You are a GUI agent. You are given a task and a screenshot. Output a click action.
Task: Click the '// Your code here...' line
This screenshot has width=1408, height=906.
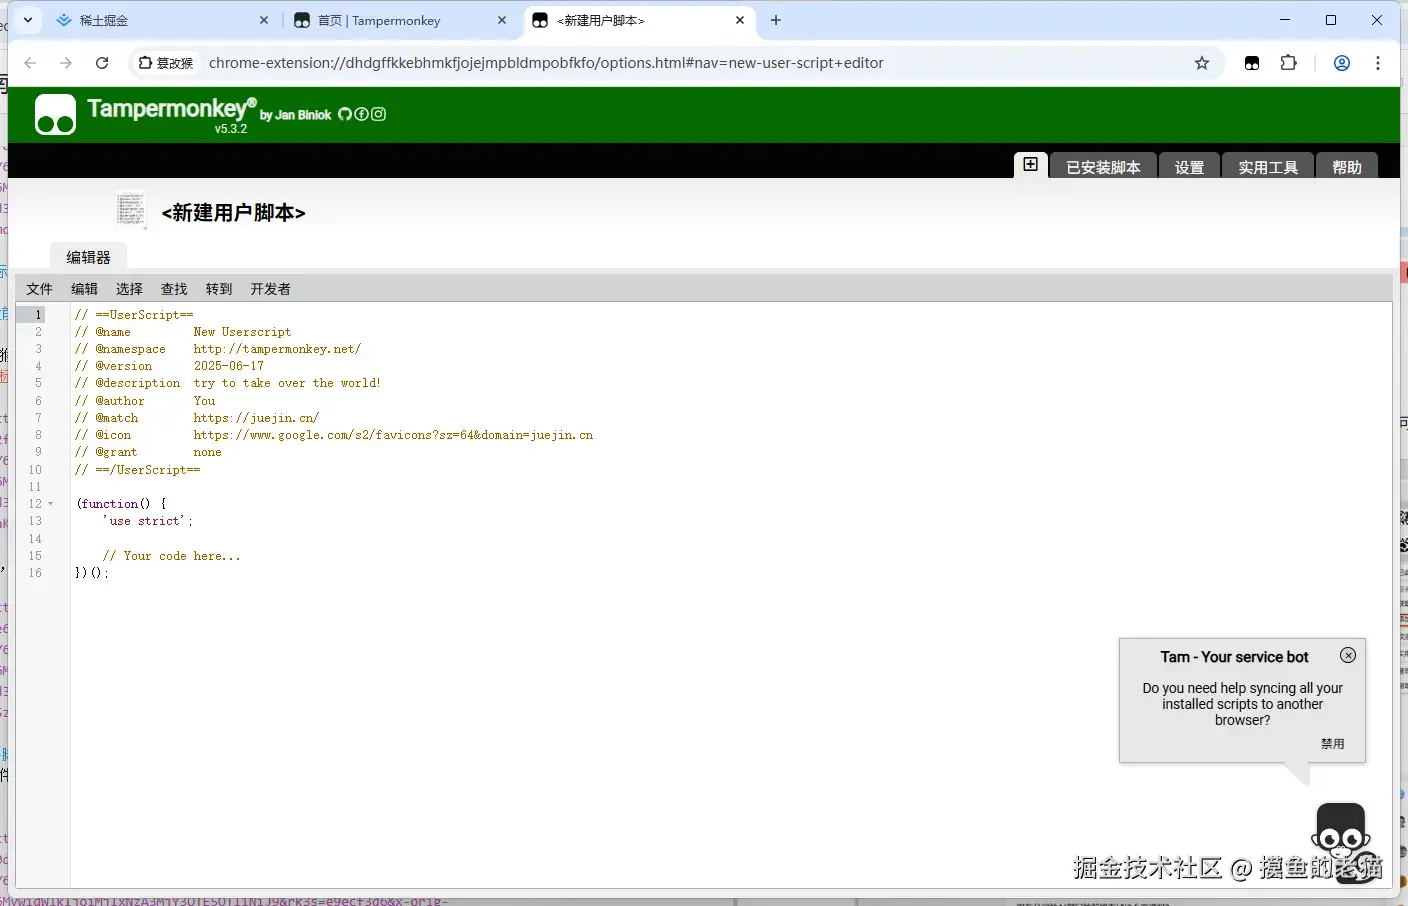(x=171, y=556)
